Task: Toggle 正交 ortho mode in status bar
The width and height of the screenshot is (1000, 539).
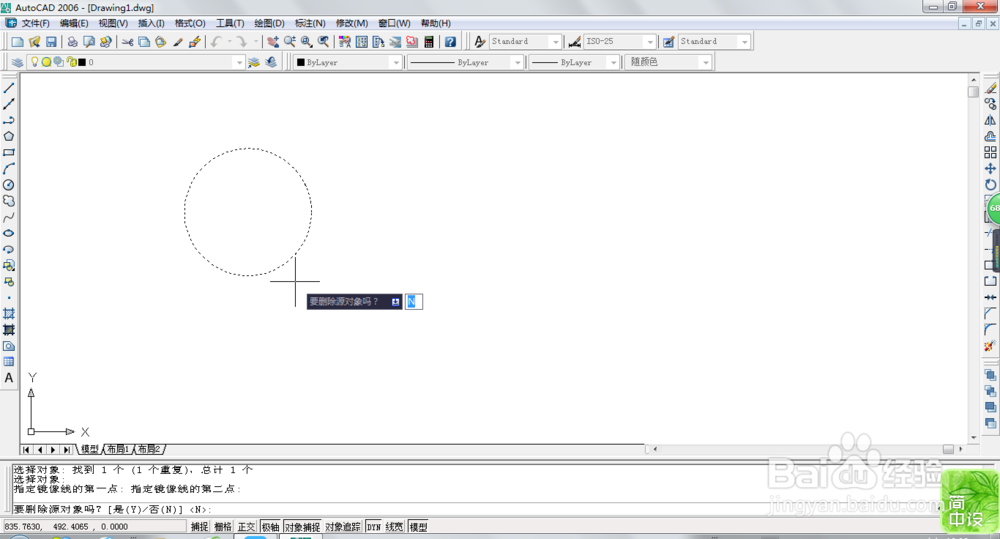Action: pyautogui.click(x=246, y=527)
